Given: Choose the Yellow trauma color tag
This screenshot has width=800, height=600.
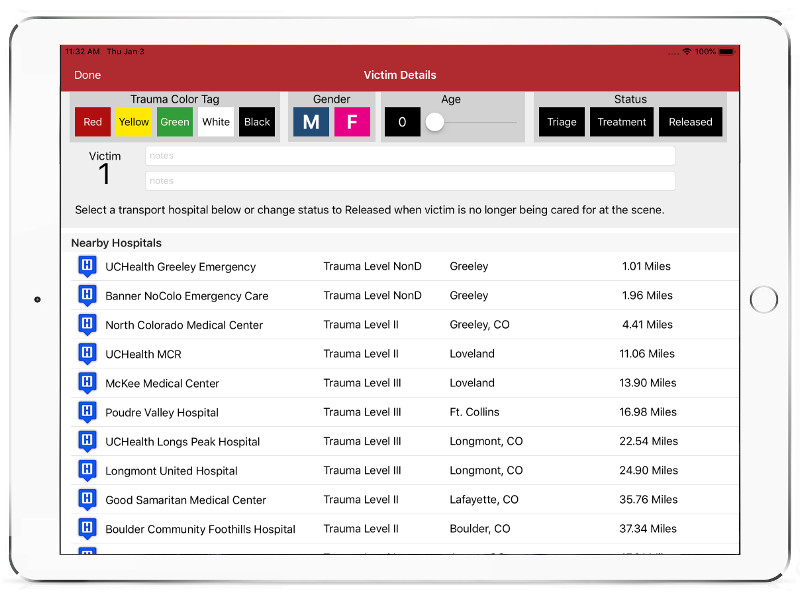Looking at the screenshot, I should pos(134,122).
